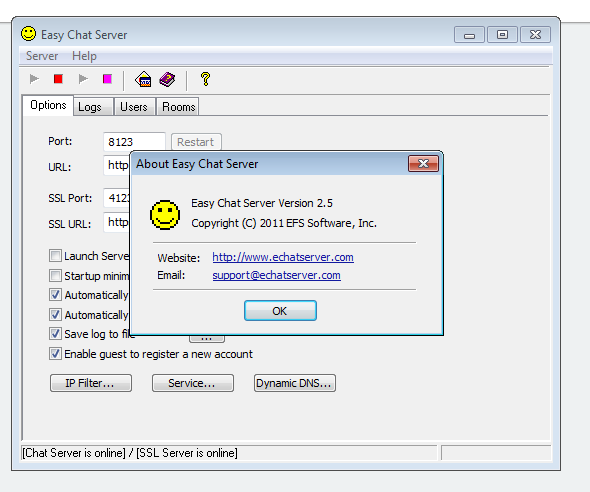This screenshot has width=590, height=492.
Task: Toggle the Launch Server checkbox
Action: point(55,256)
